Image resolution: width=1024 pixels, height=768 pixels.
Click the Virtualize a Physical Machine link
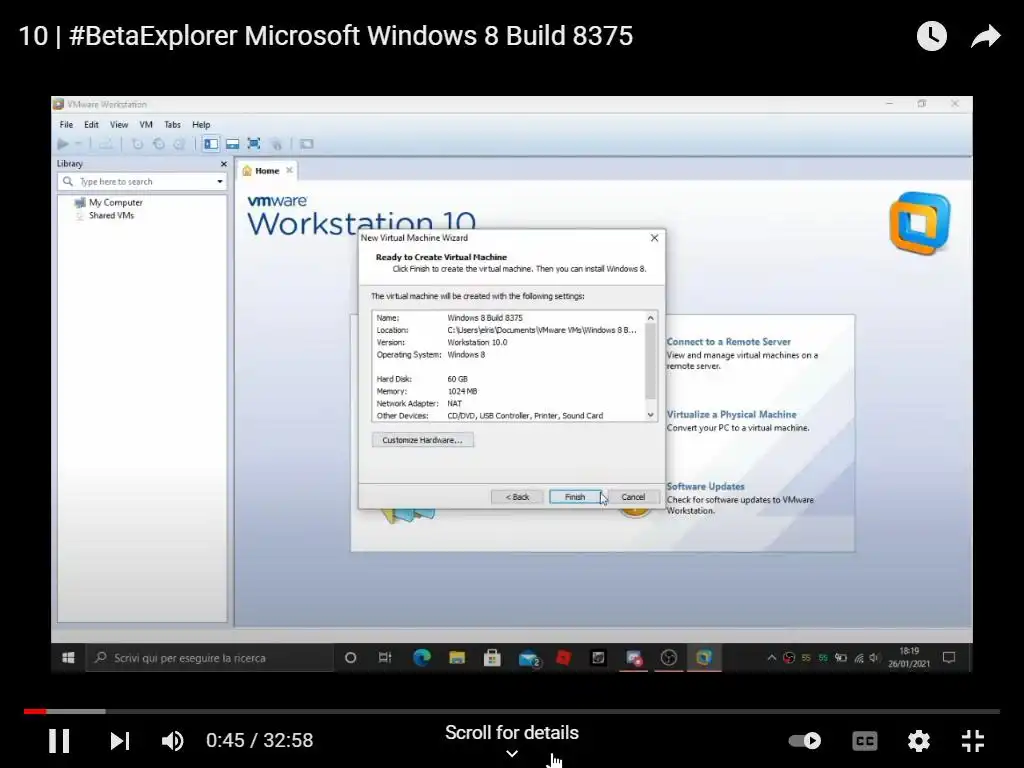click(731, 414)
